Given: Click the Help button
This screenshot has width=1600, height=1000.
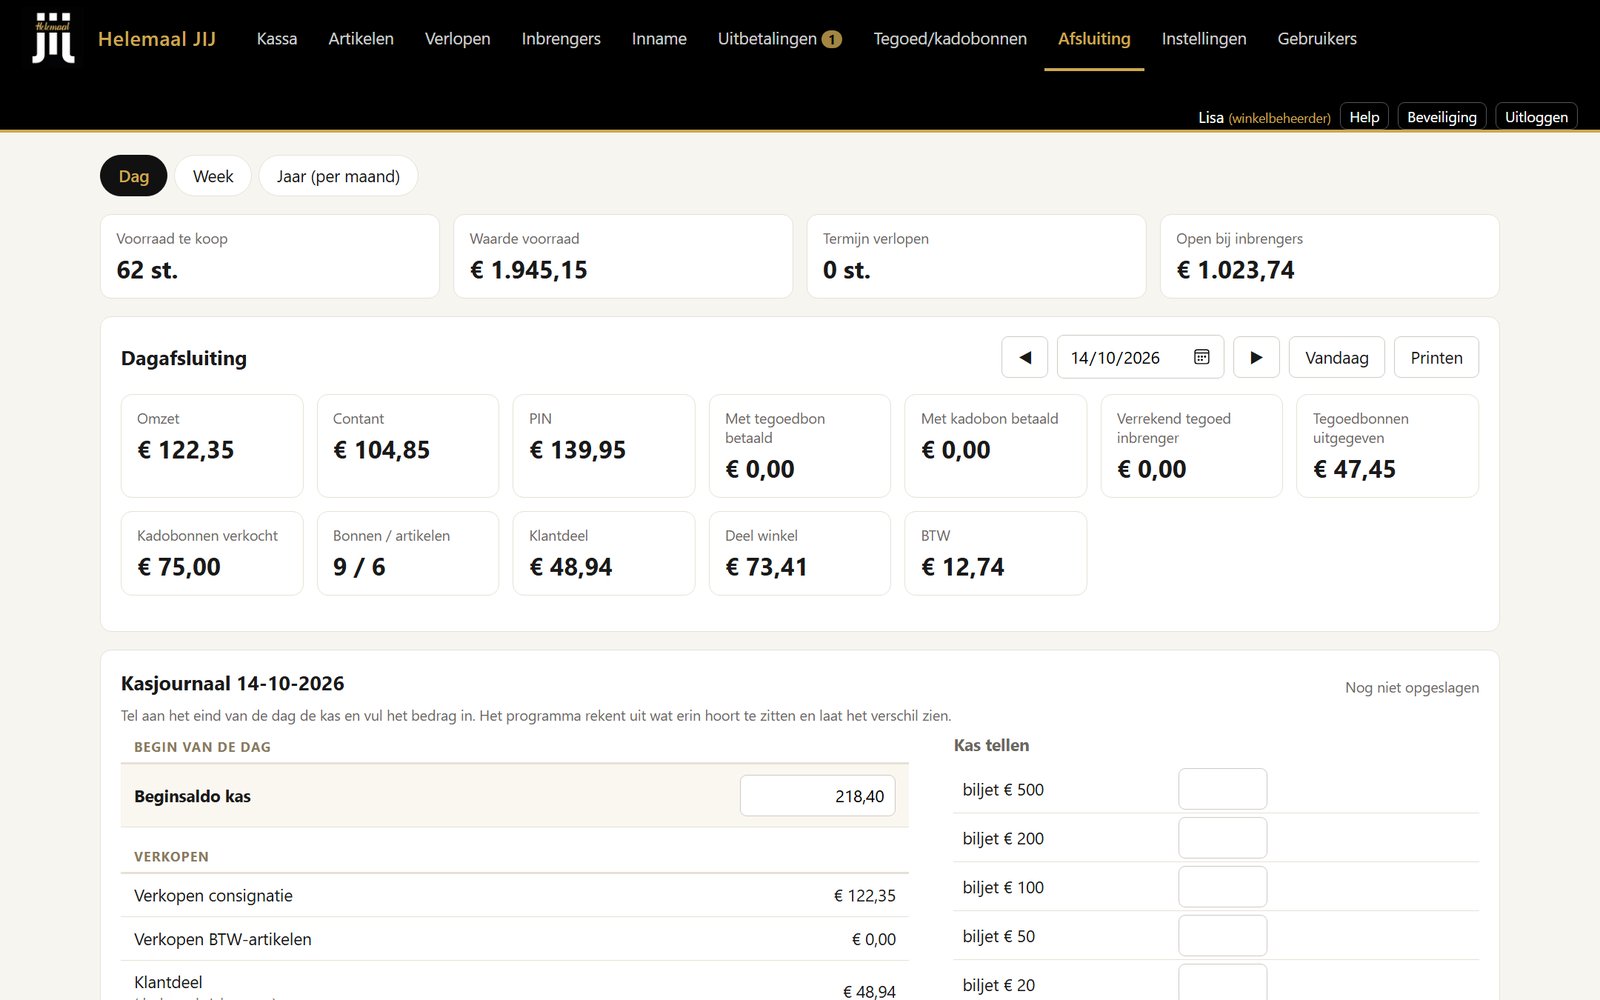Looking at the screenshot, I should click(x=1364, y=117).
